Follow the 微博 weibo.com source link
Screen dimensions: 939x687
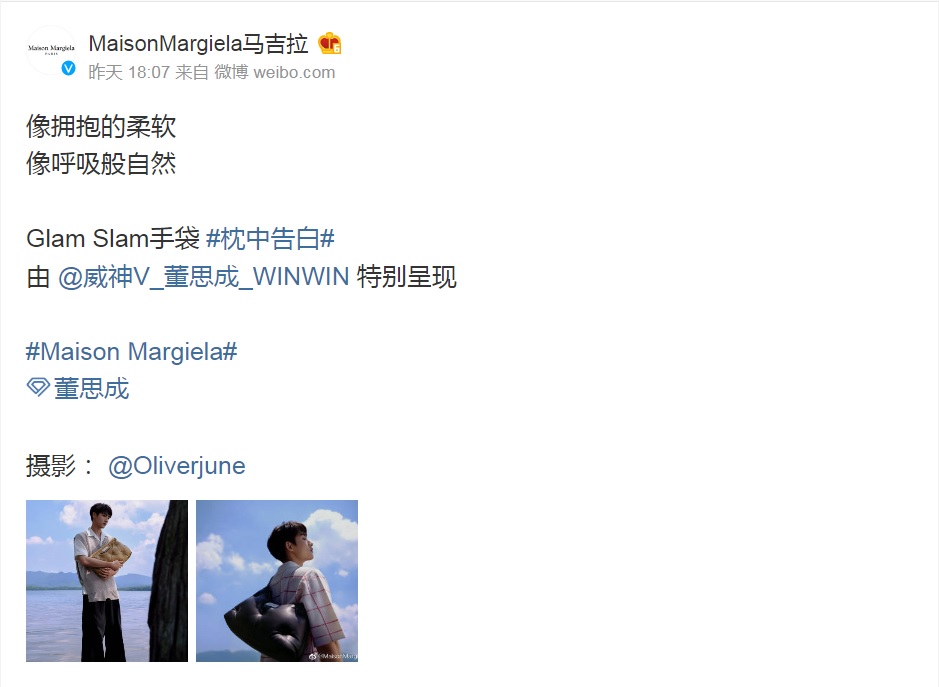[x=275, y=72]
